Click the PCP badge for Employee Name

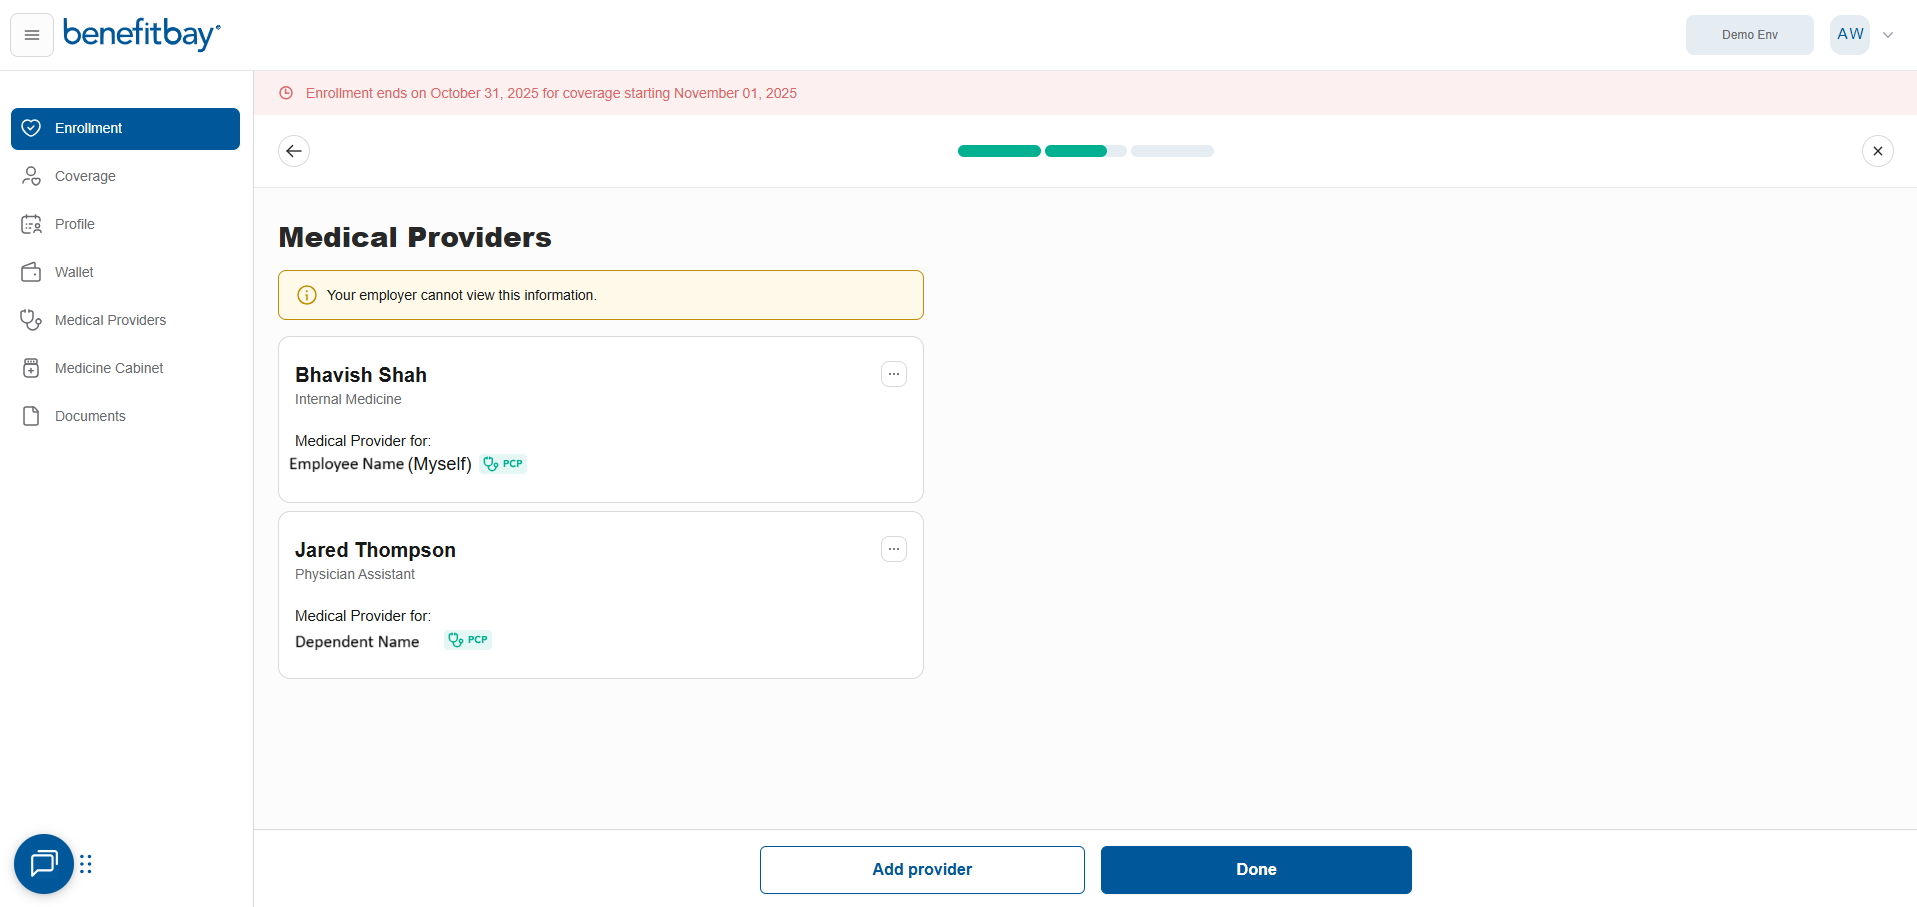pos(503,464)
